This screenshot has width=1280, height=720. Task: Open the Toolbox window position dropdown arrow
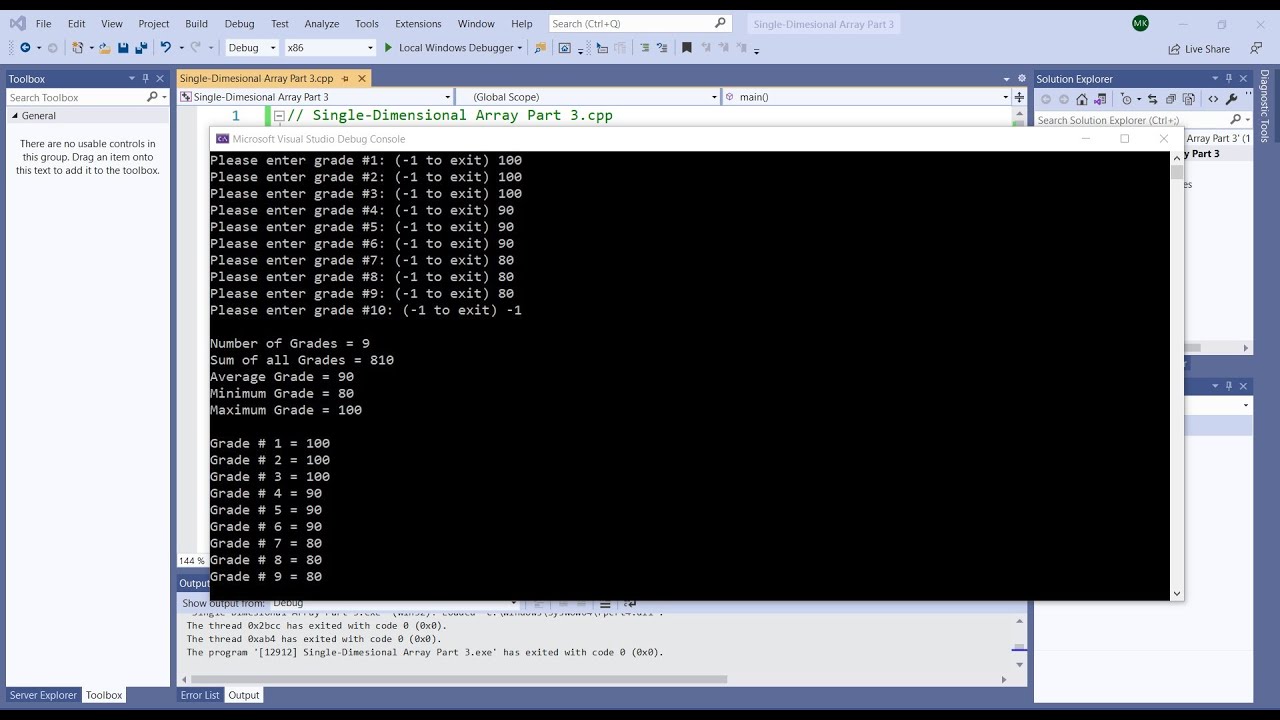pyautogui.click(x=131, y=78)
